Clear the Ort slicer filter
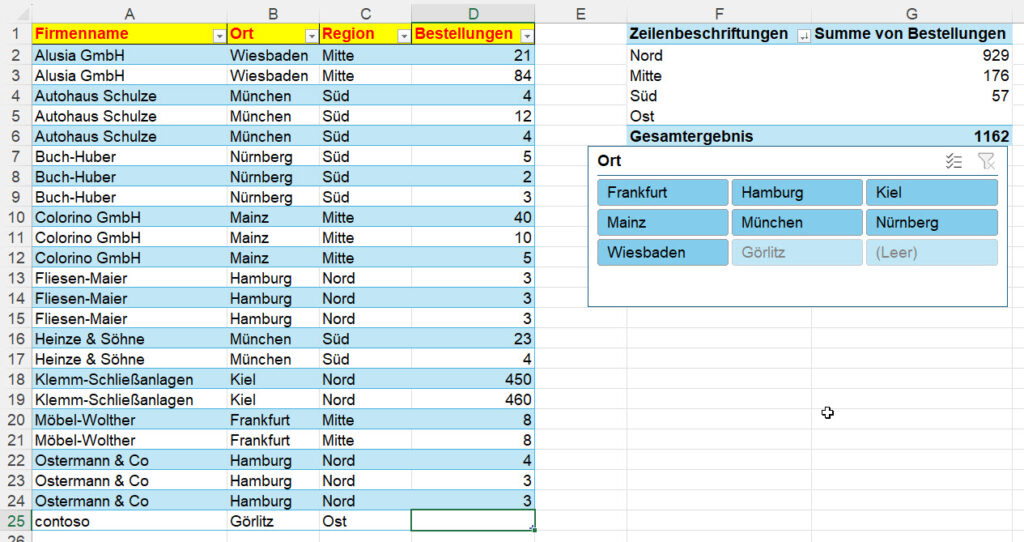 click(x=986, y=161)
